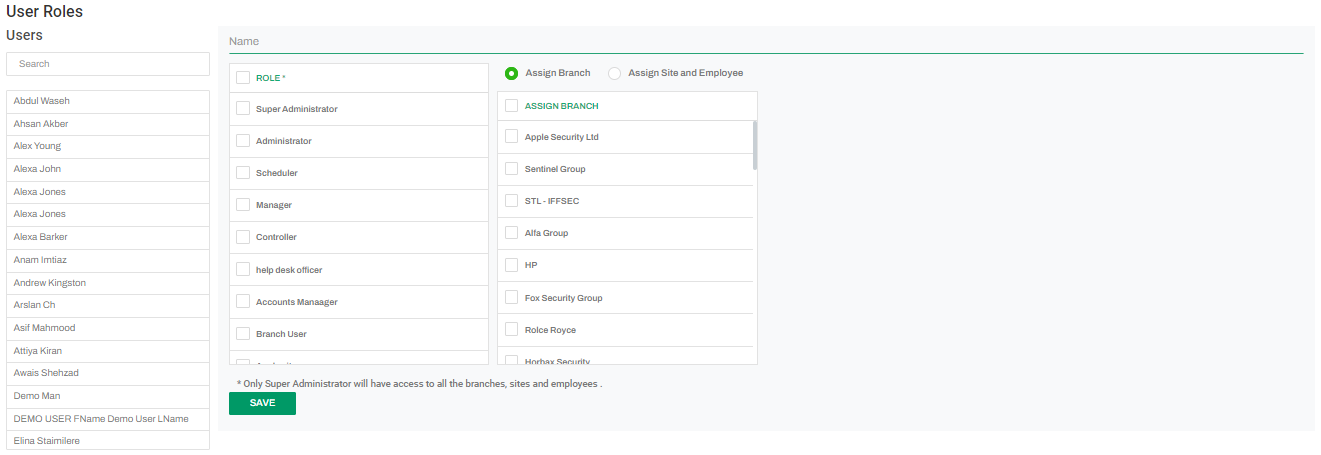1321x455 pixels.
Task: Click the Users search field
Action: [108, 64]
